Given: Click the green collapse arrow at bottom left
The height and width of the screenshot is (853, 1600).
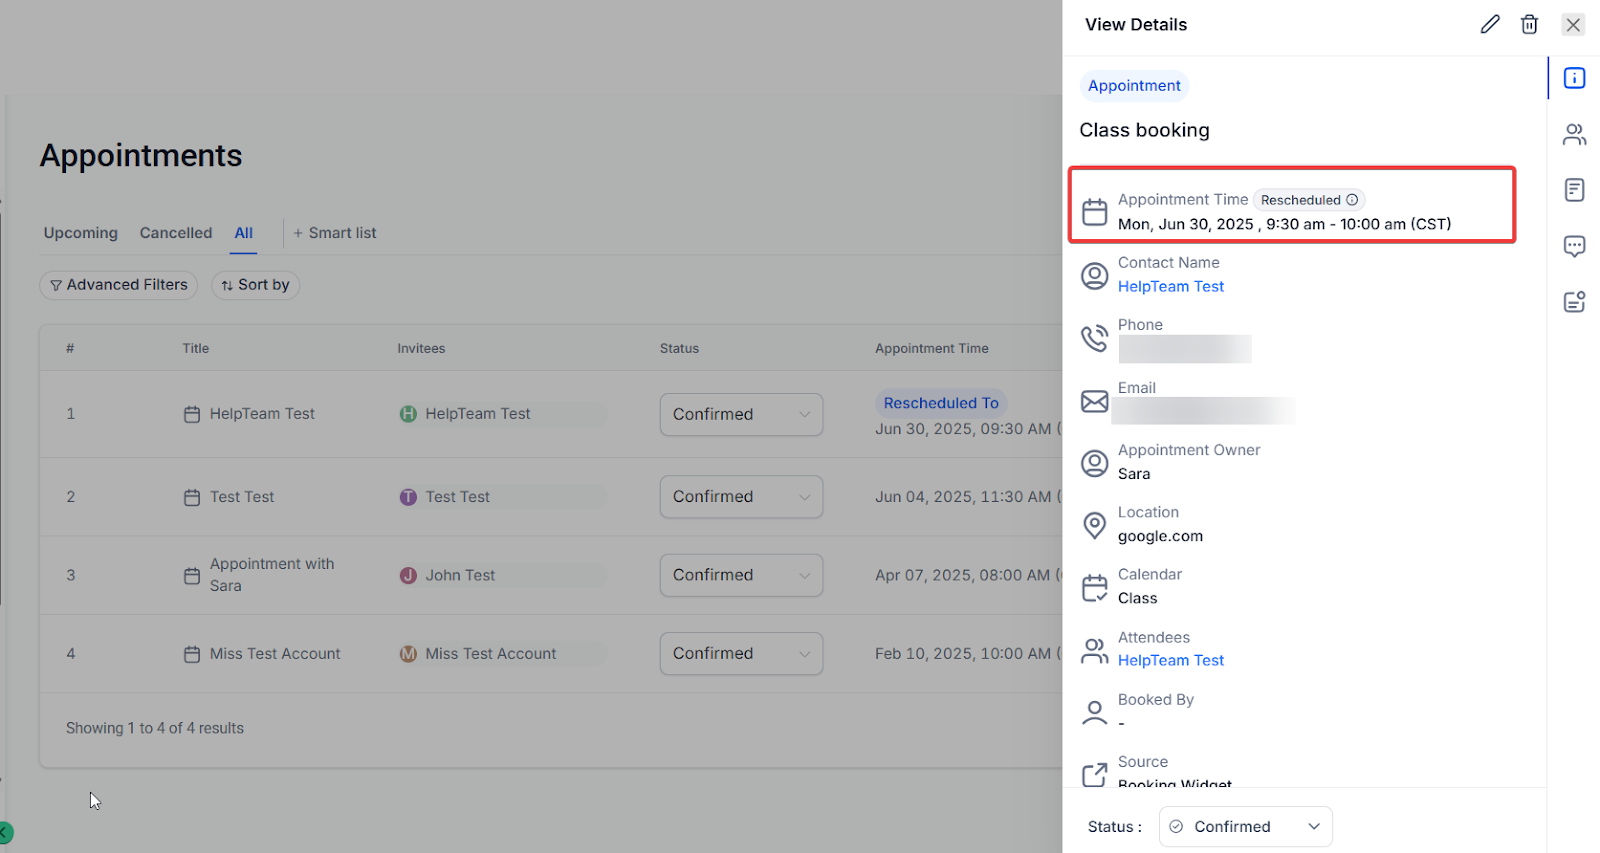Looking at the screenshot, I should point(5,832).
